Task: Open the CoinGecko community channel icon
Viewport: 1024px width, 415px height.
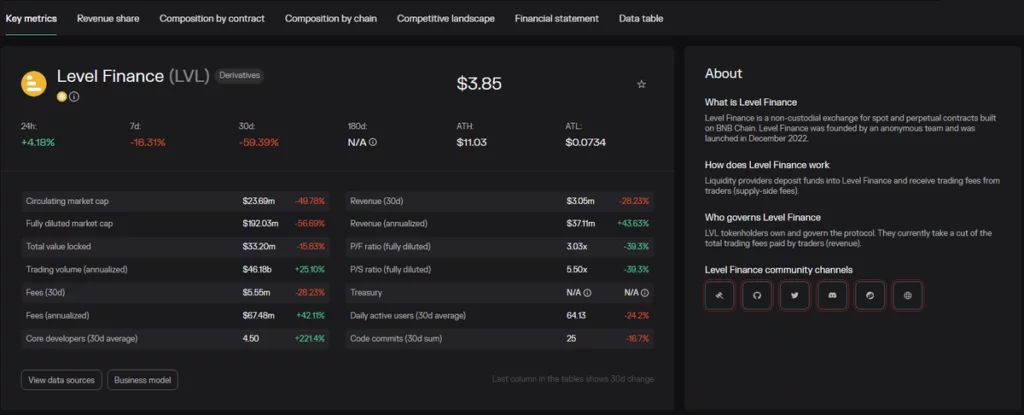Action: click(870, 295)
